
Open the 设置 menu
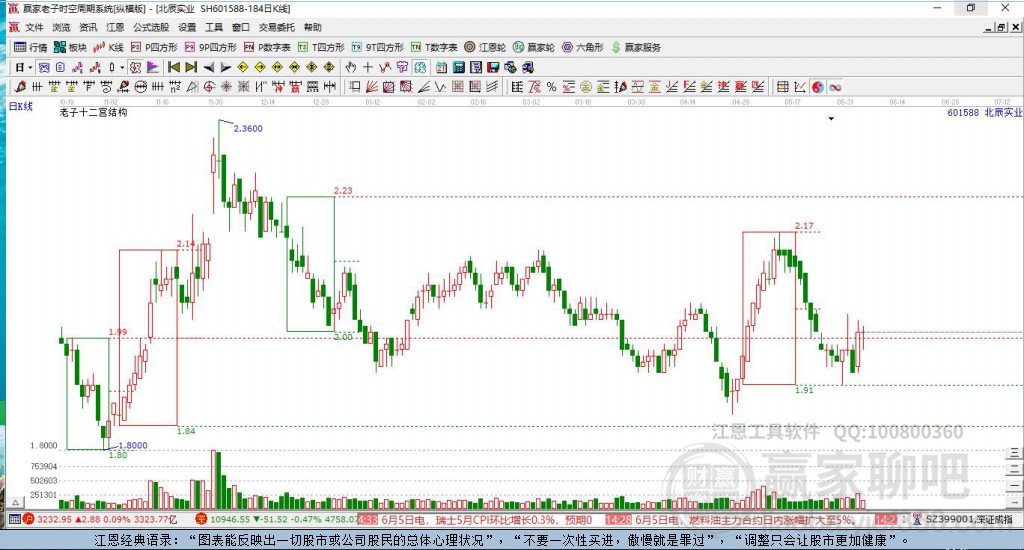pyautogui.click(x=187, y=27)
